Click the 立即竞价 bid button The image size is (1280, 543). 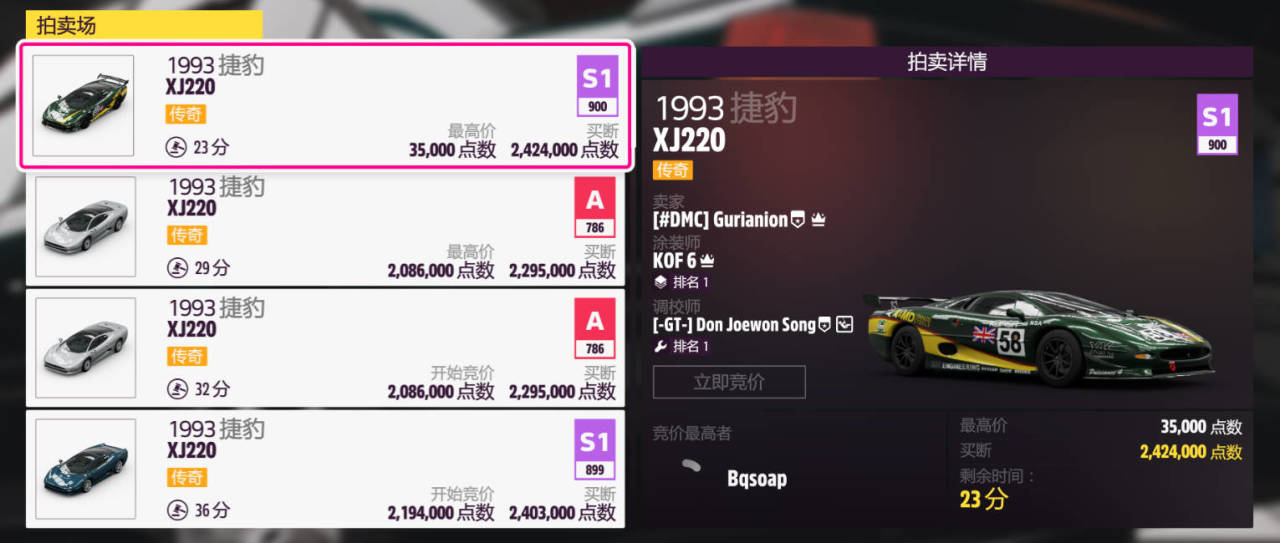pyautogui.click(x=729, y=382)
